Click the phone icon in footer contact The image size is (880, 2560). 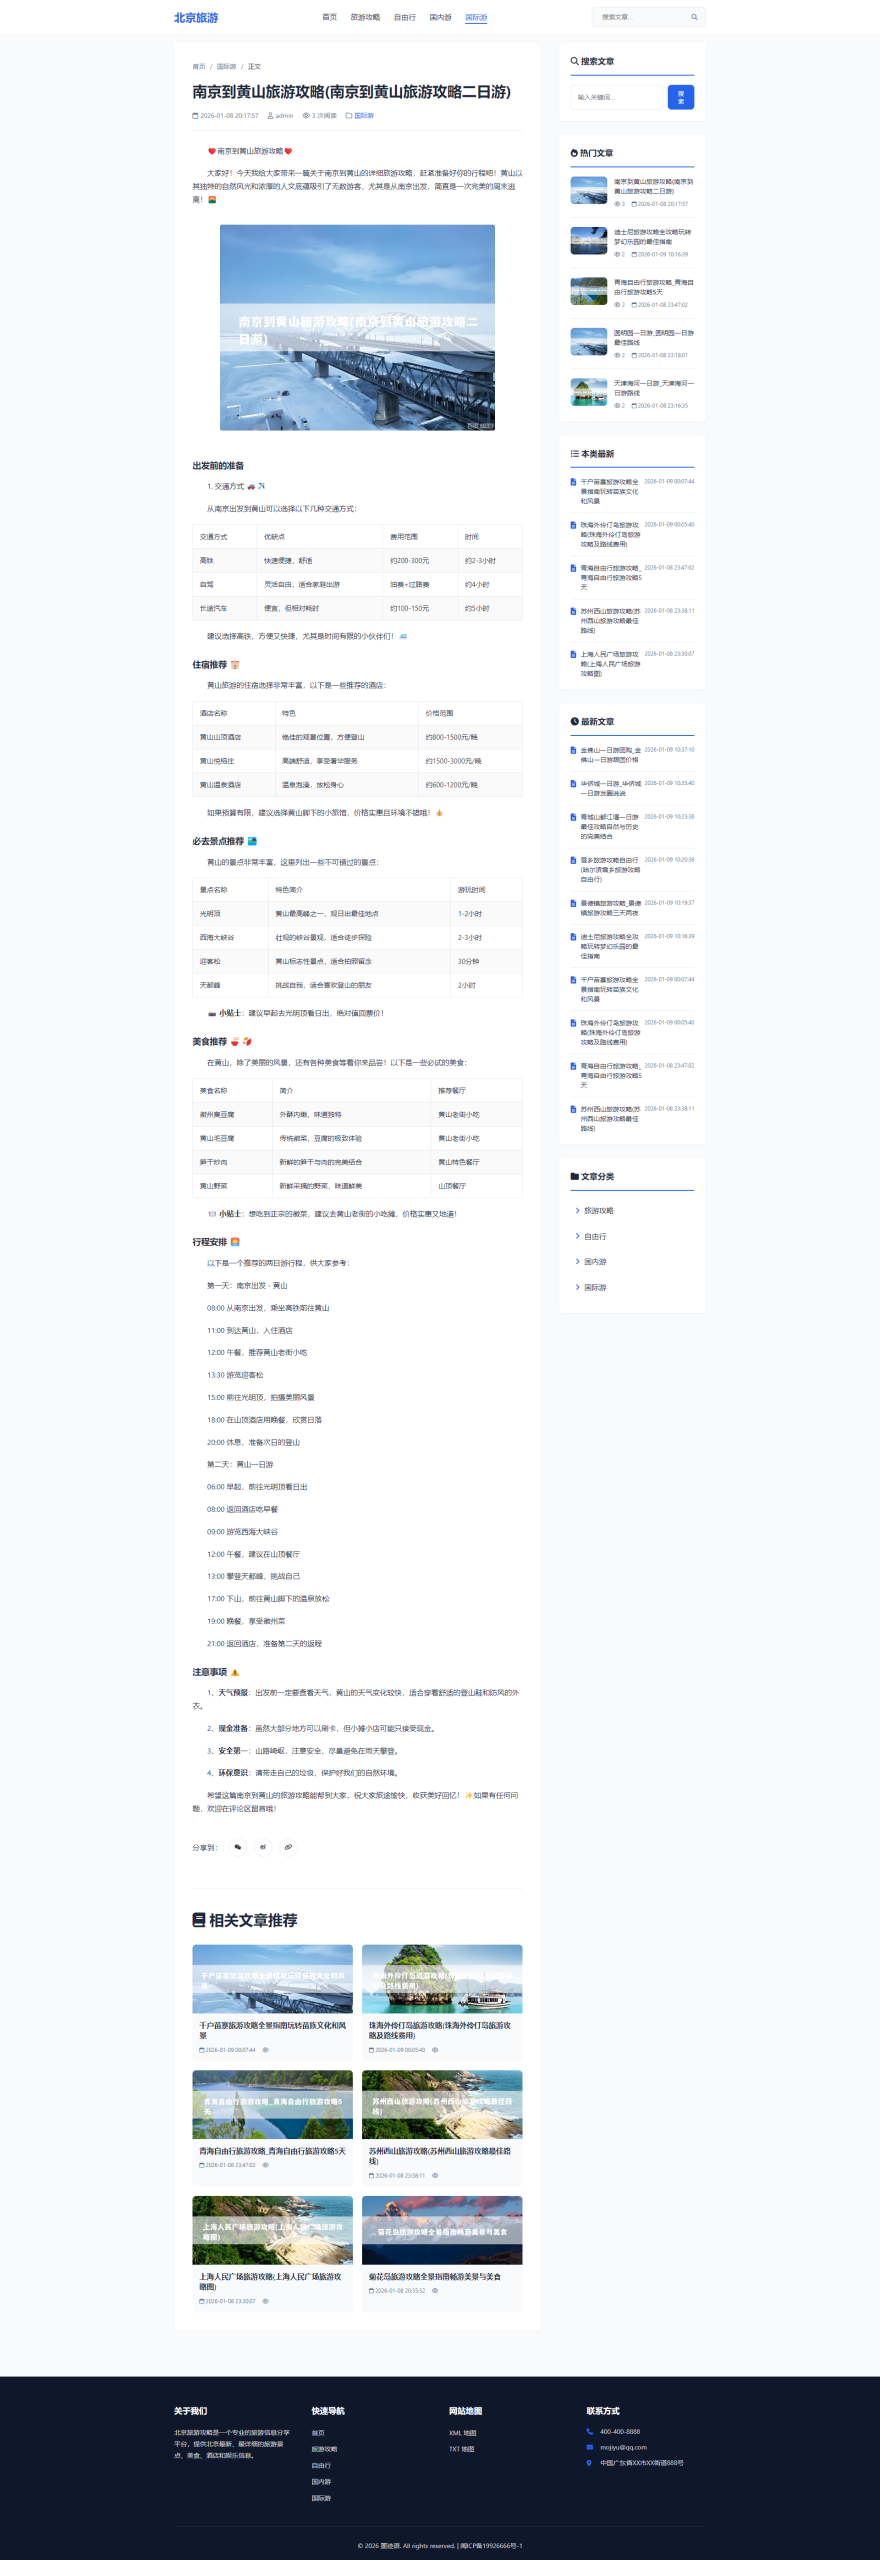coord(590,2431)
